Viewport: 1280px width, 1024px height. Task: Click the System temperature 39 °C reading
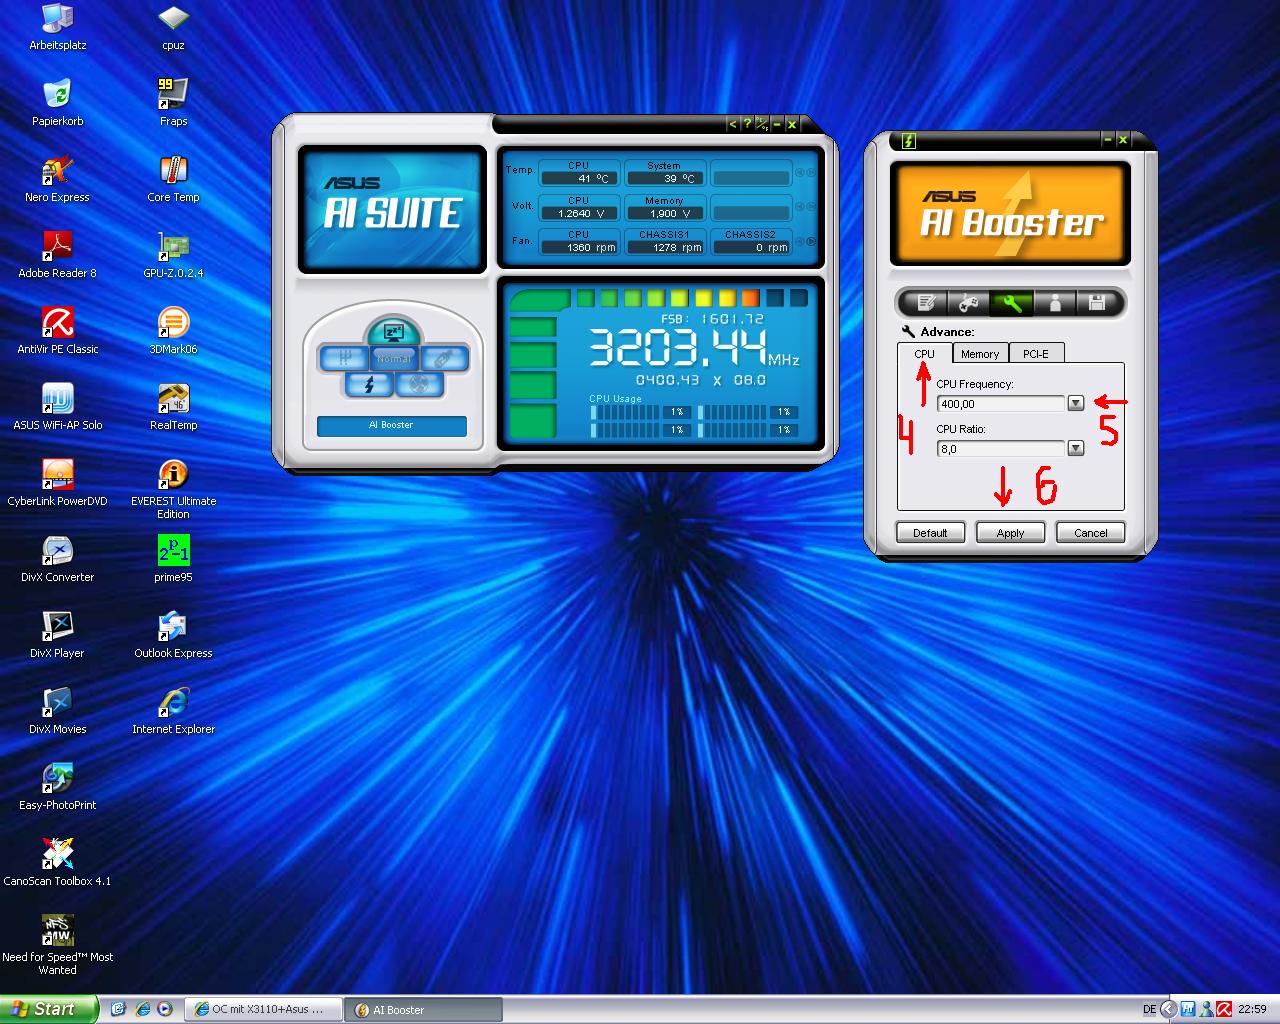pos(665,178)
